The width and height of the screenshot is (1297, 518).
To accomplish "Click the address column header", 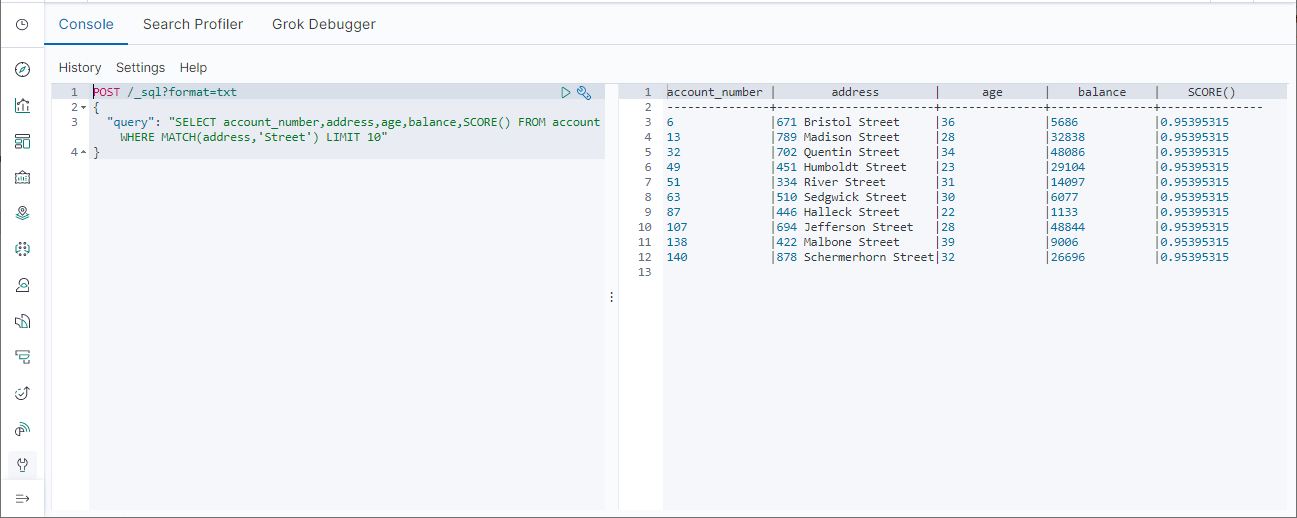I will 855,92.
